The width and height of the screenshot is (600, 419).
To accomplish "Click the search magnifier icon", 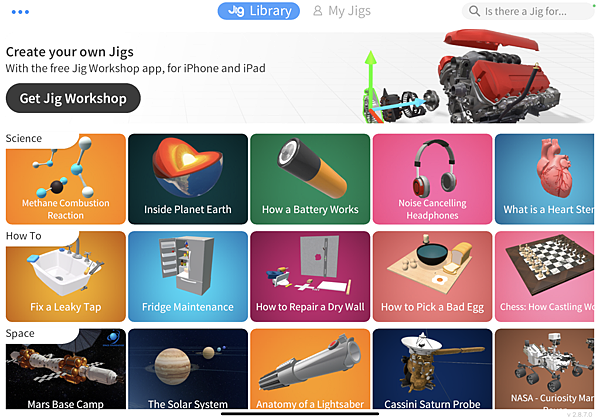I will coord(474,11).
